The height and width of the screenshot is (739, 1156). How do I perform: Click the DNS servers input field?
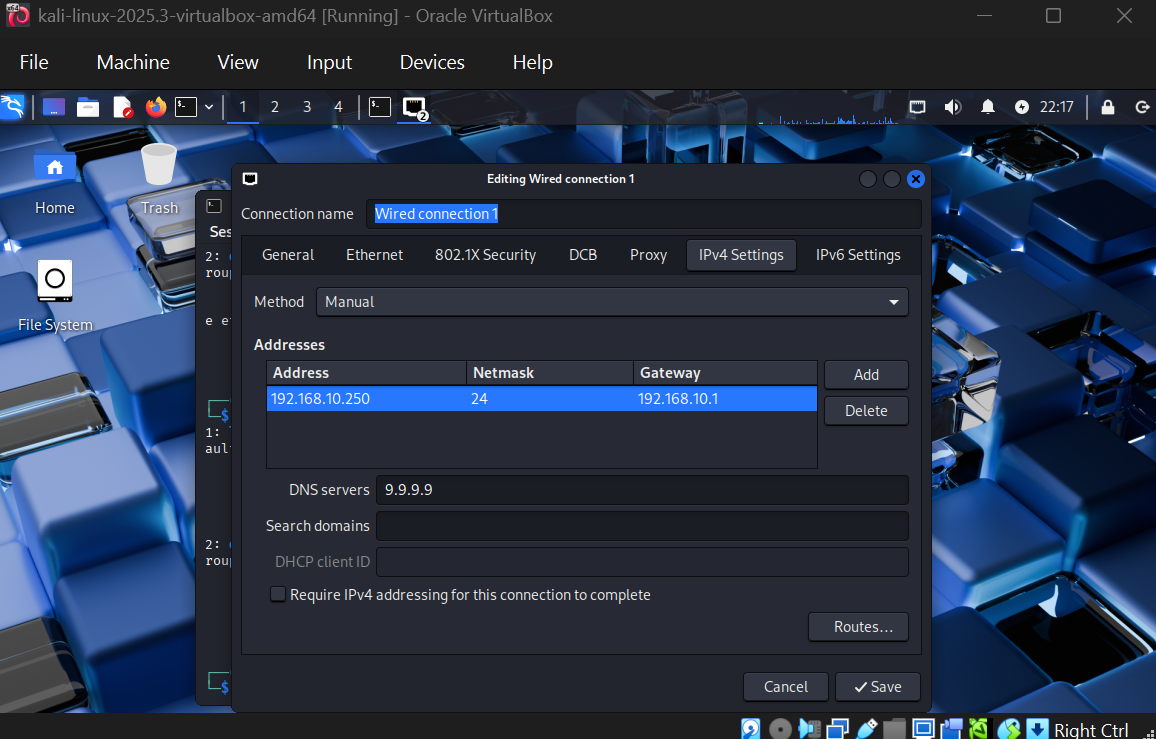coord(641,490)
